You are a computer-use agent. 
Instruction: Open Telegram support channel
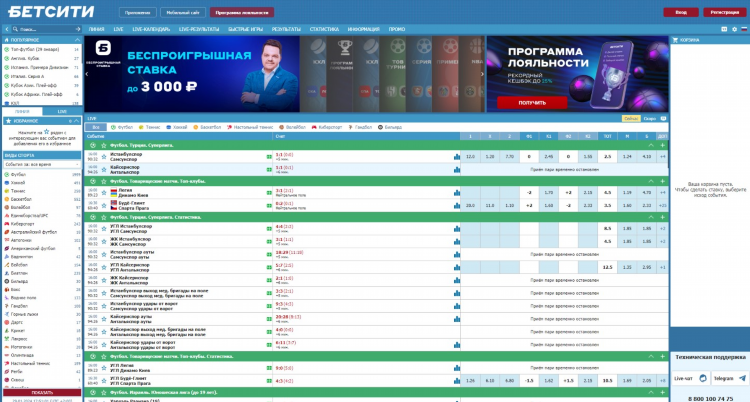click(730, 379)
